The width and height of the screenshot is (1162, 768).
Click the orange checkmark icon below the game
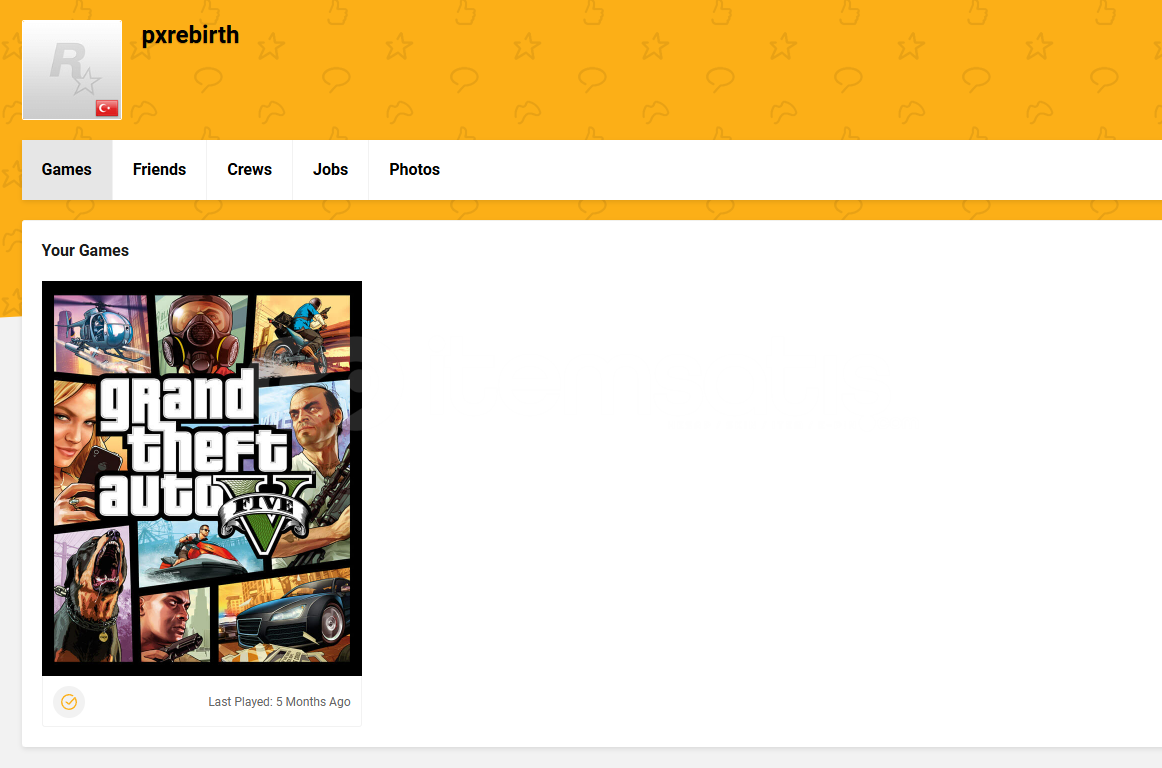(x=69, y=702)
